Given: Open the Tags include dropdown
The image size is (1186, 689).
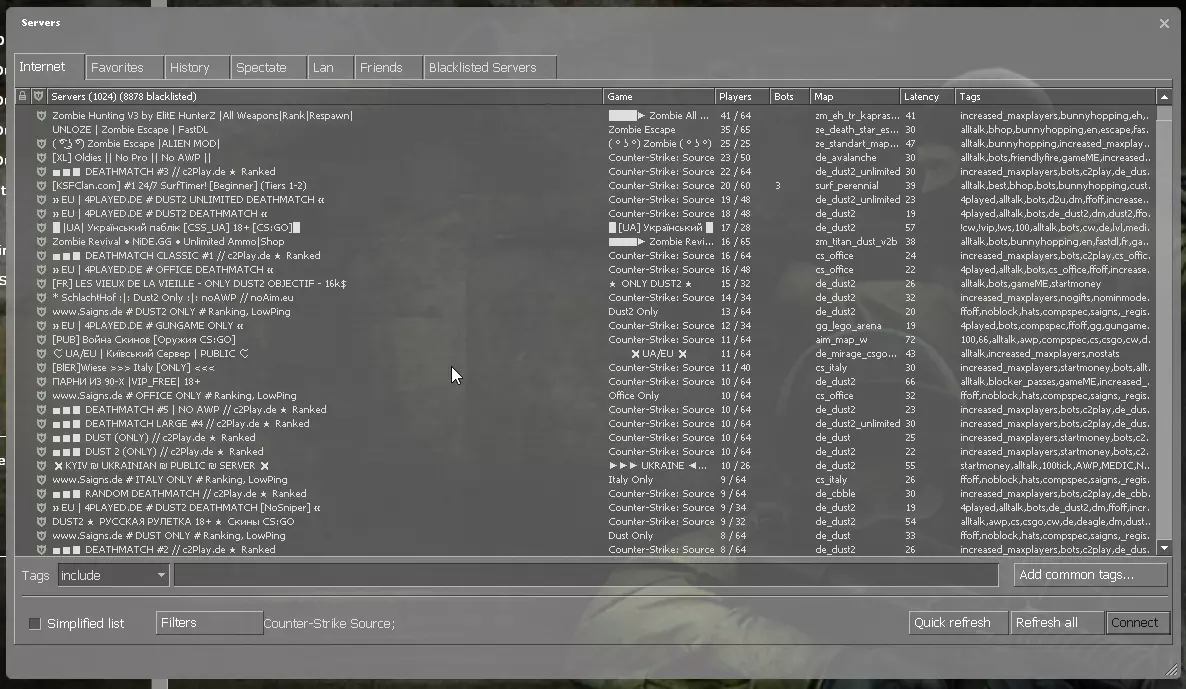Looking at the screenshot, I should tap(113, 576).
